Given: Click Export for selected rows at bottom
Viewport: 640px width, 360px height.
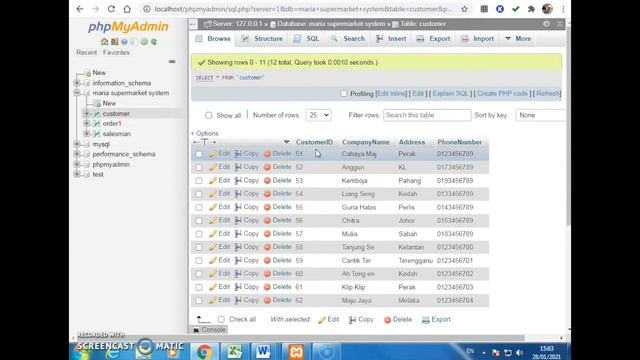Looking at the screenshot, I should 436,320.
